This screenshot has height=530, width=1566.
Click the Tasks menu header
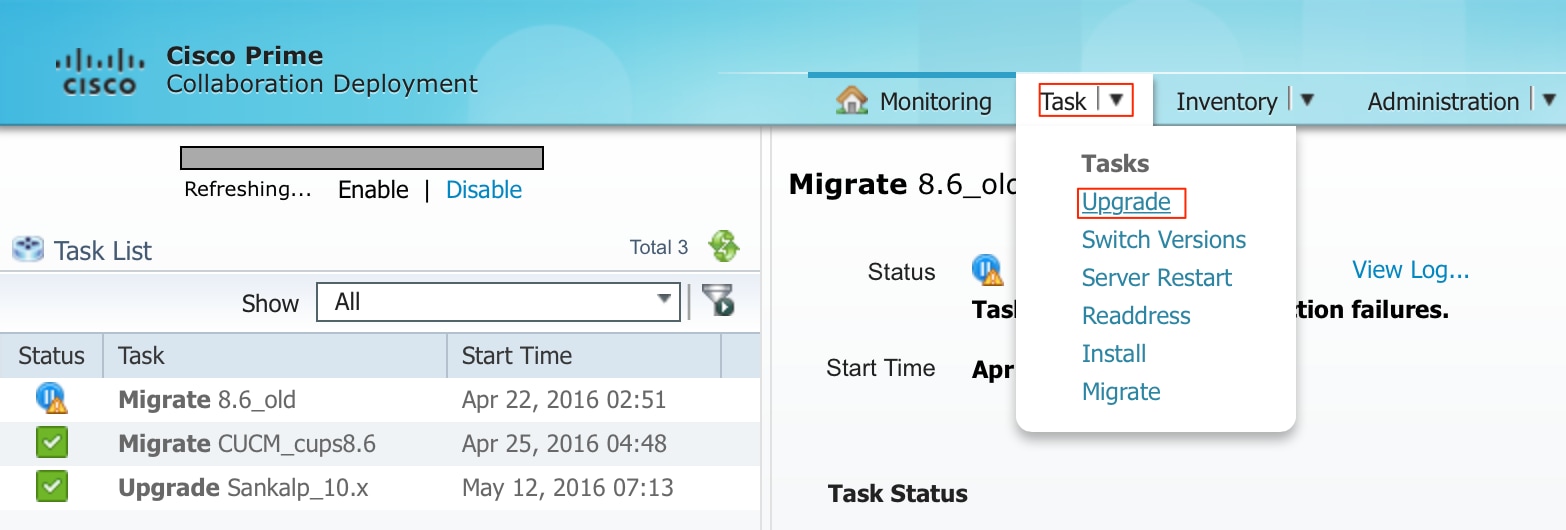(x=1115, y=164)
